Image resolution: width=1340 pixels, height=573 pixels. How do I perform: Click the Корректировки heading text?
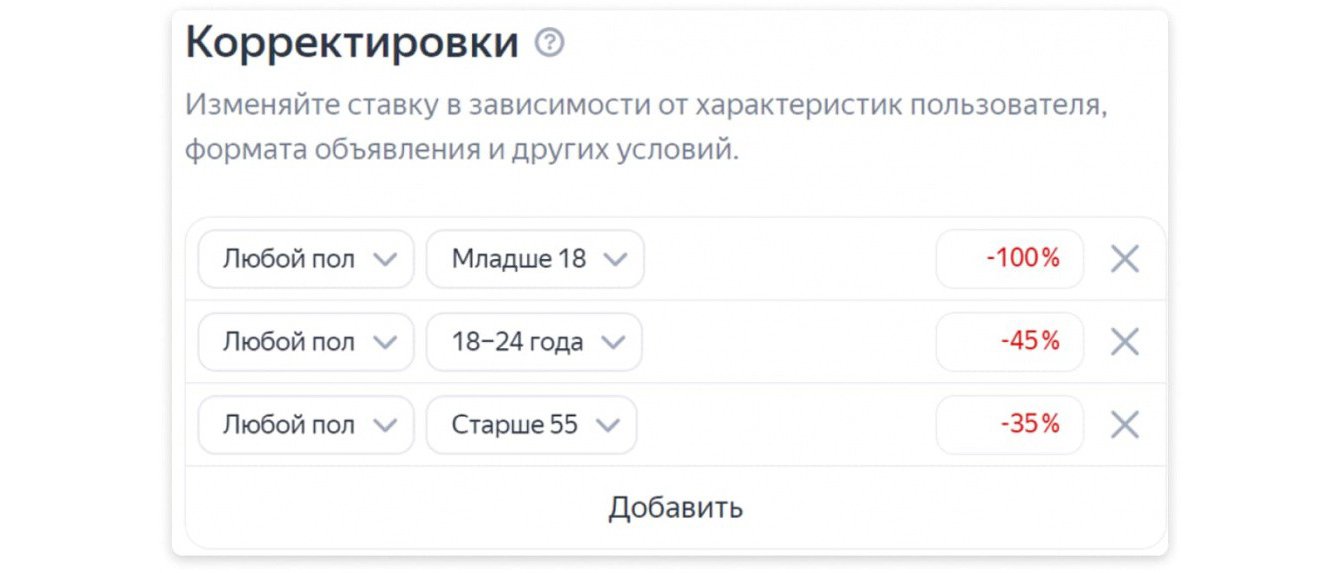pos(352,43)
